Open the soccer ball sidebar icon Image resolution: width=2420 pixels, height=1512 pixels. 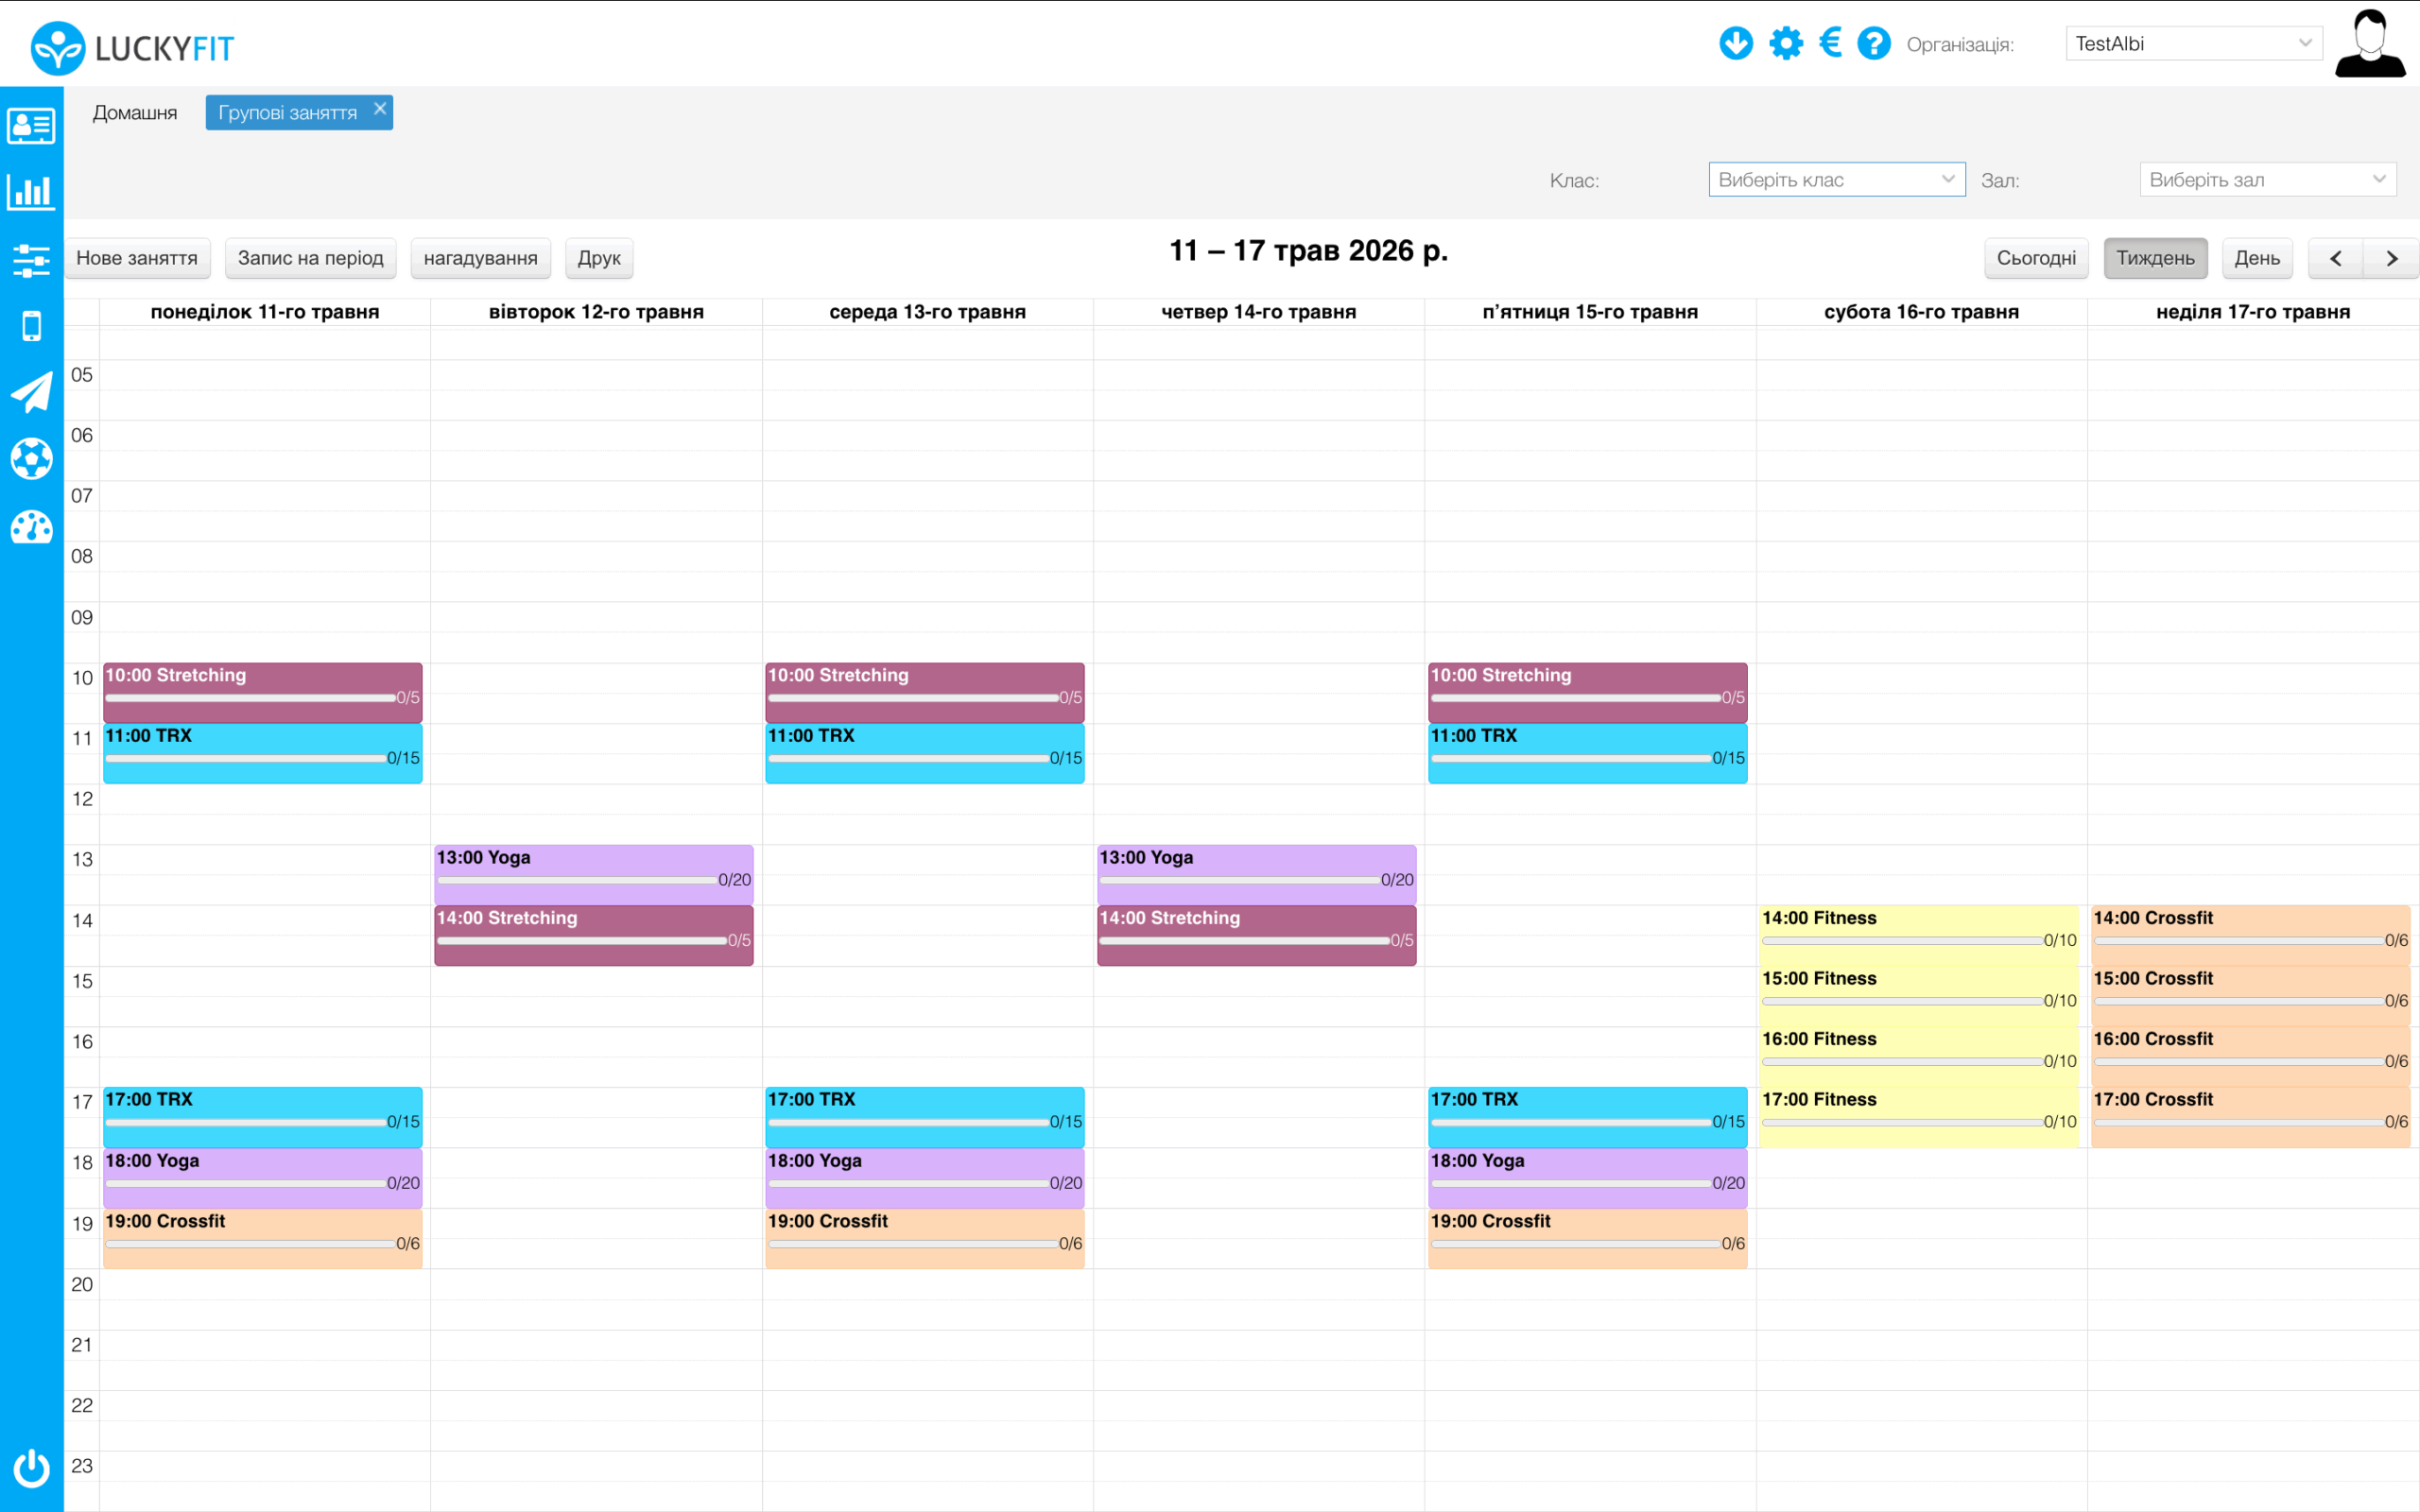pyautogui.click(x=31, y=459)
